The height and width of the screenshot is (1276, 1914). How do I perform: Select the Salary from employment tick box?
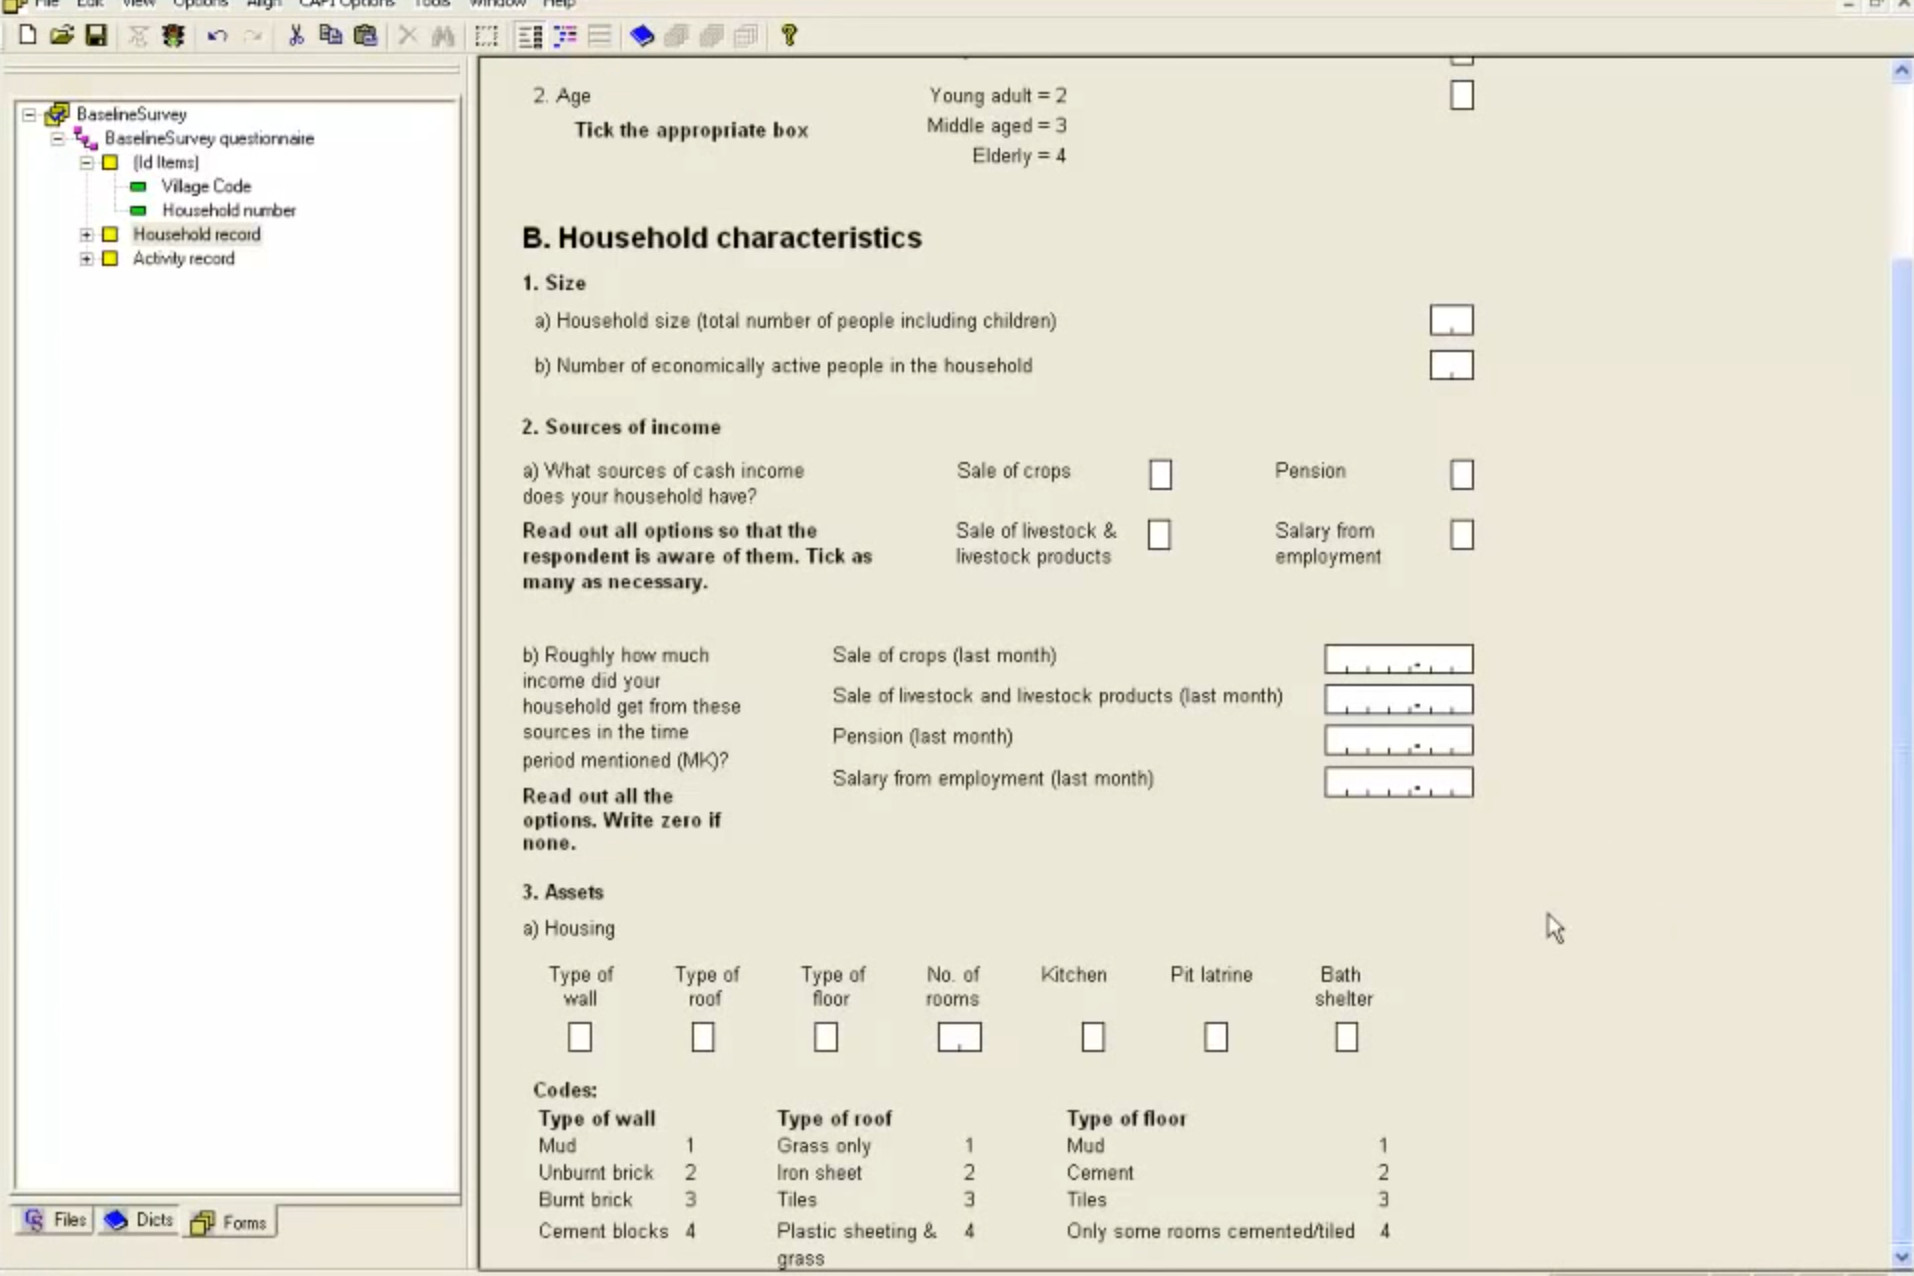point(1461,535)
